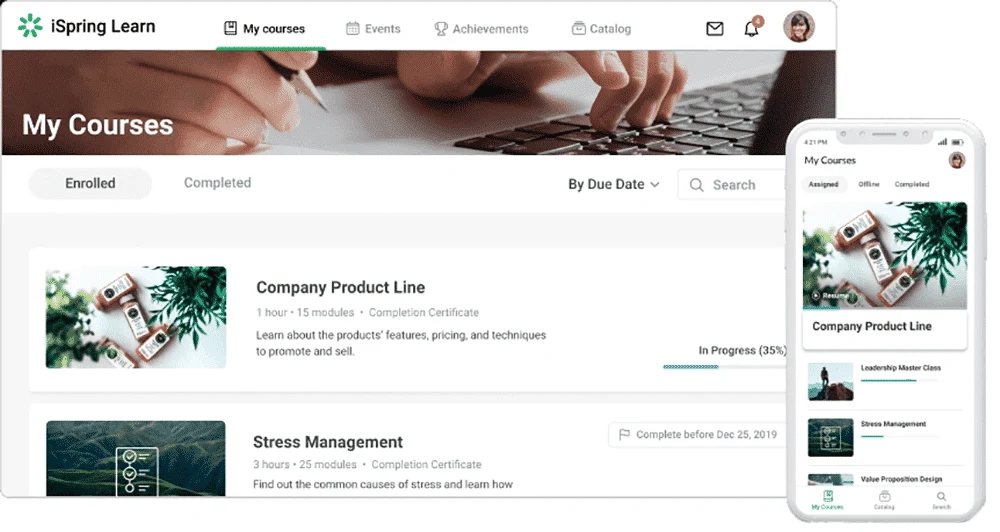Image resolution: width=1000 pixels, height=532 pixels.
Task: Tap the profile avatar in the phone app
Action: click(x=957, y=160)
